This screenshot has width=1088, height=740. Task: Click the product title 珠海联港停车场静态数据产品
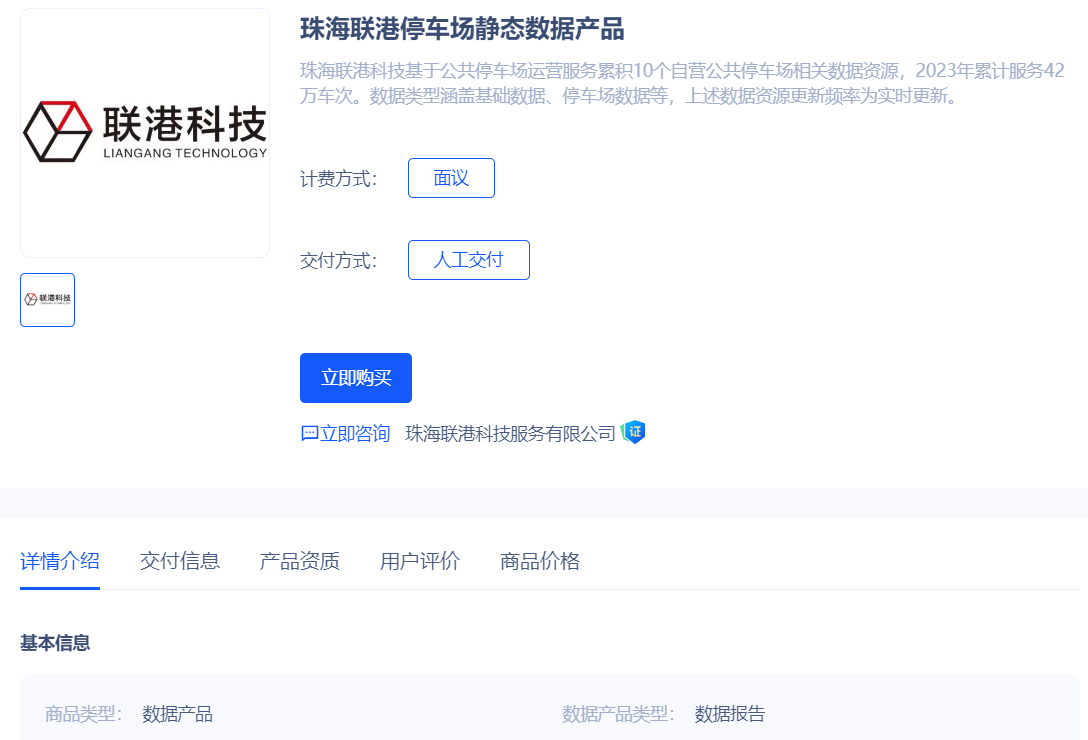[x=462, y=29]
